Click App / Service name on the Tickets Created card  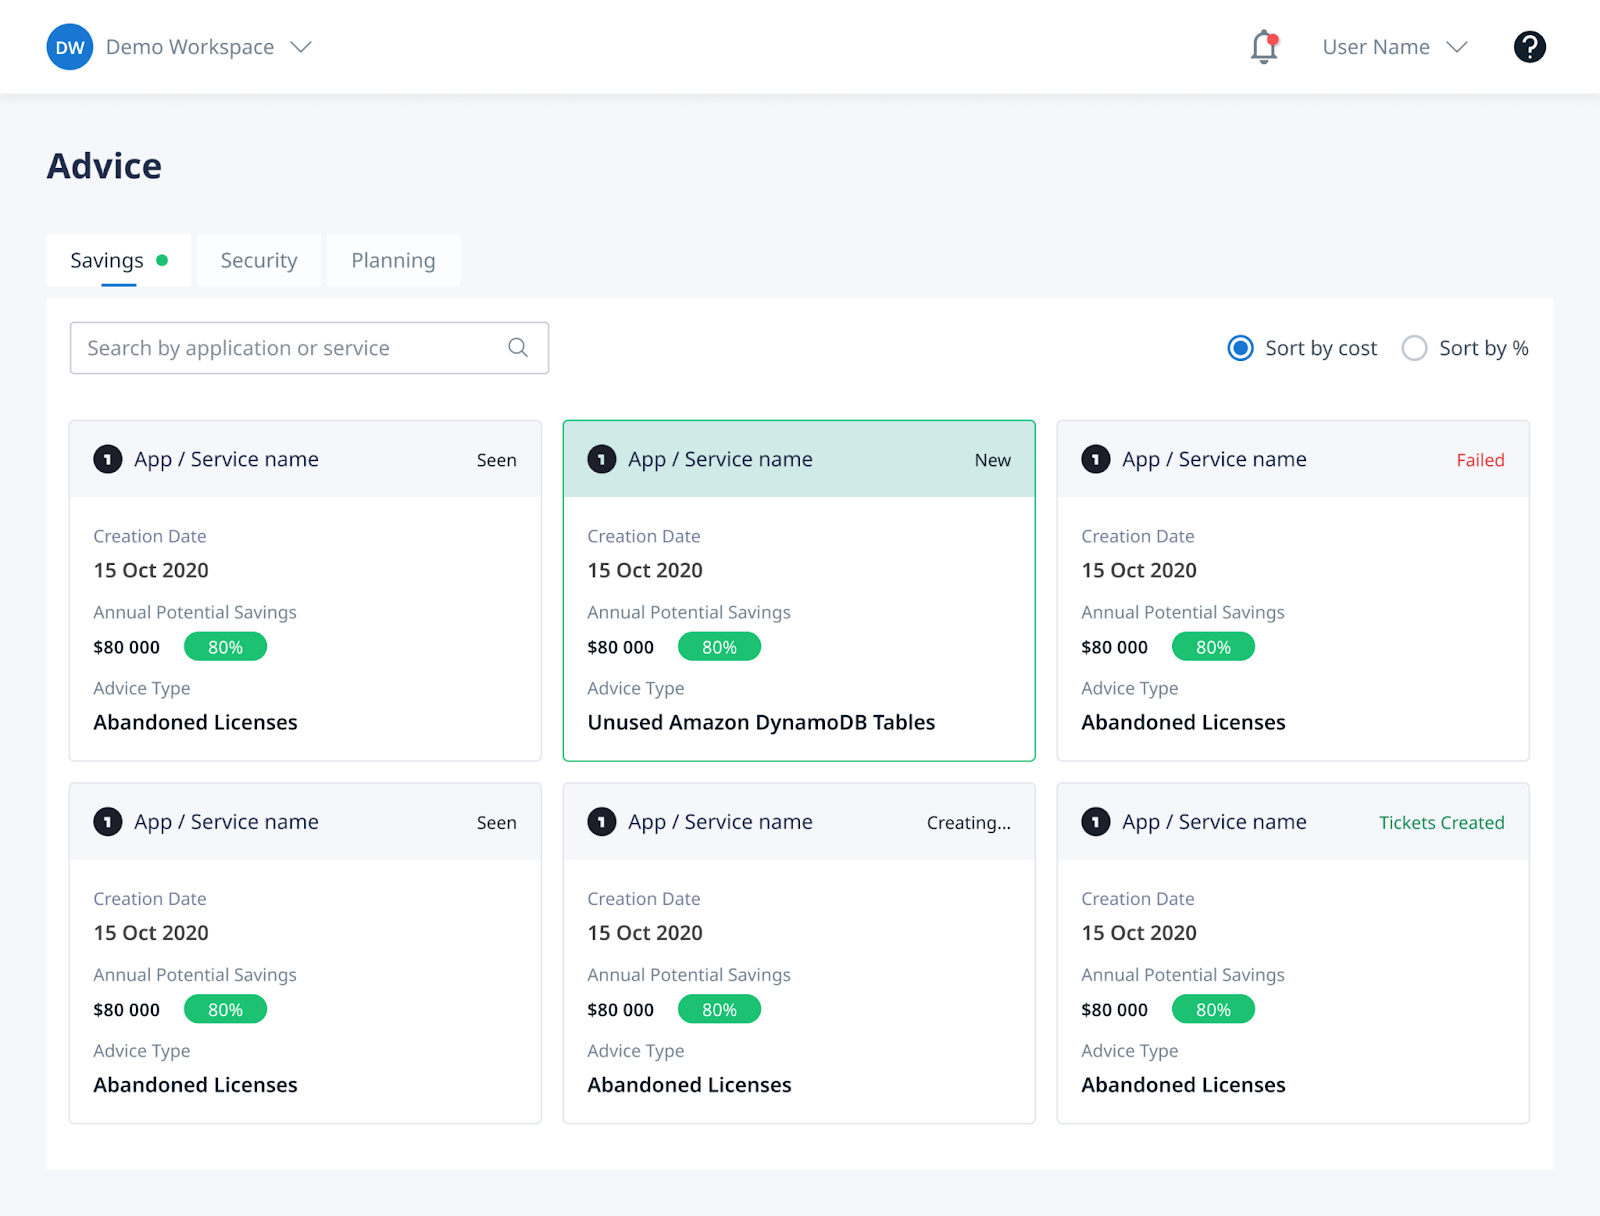(1214, 822)
